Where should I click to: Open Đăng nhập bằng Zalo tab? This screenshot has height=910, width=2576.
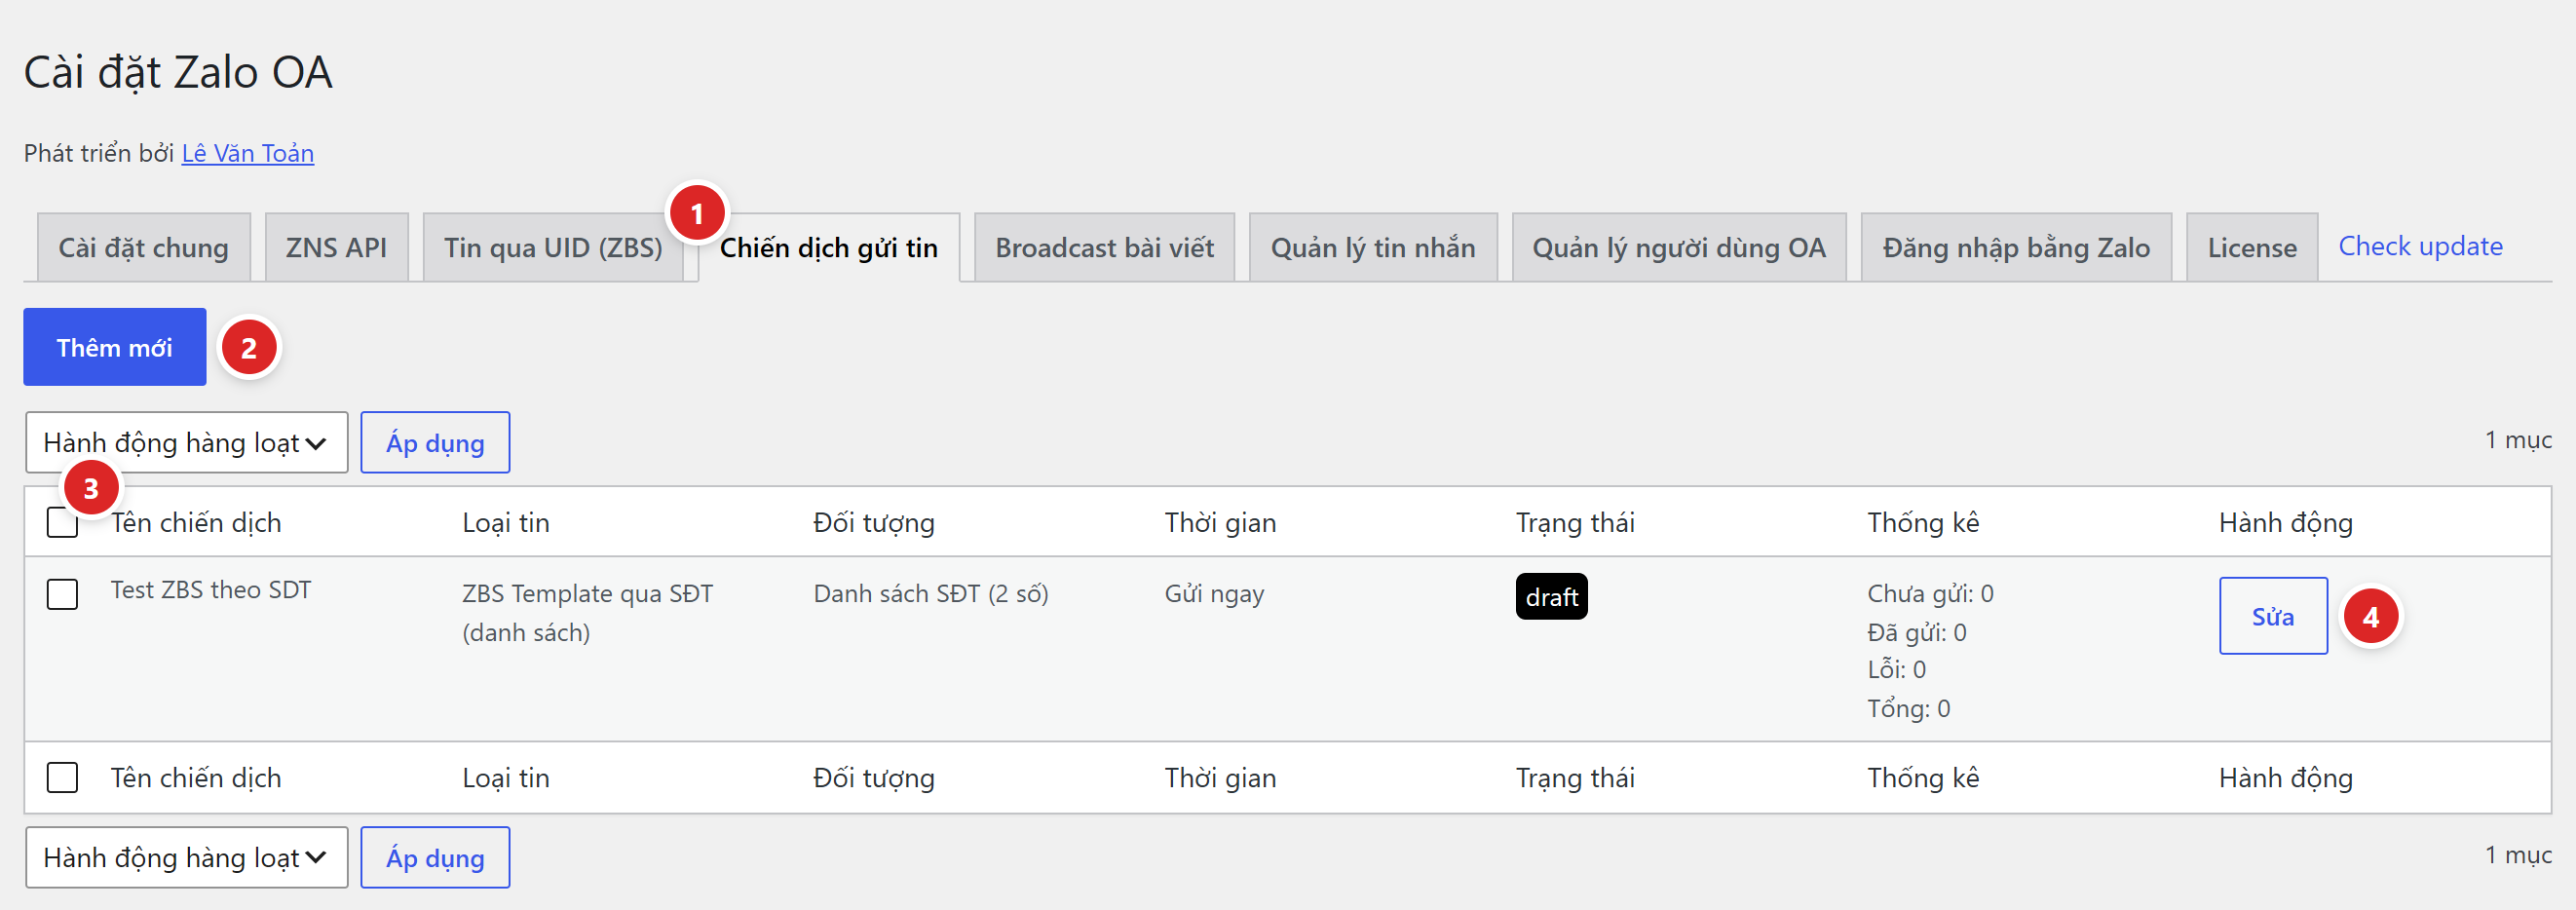[x=2016, y=247]
